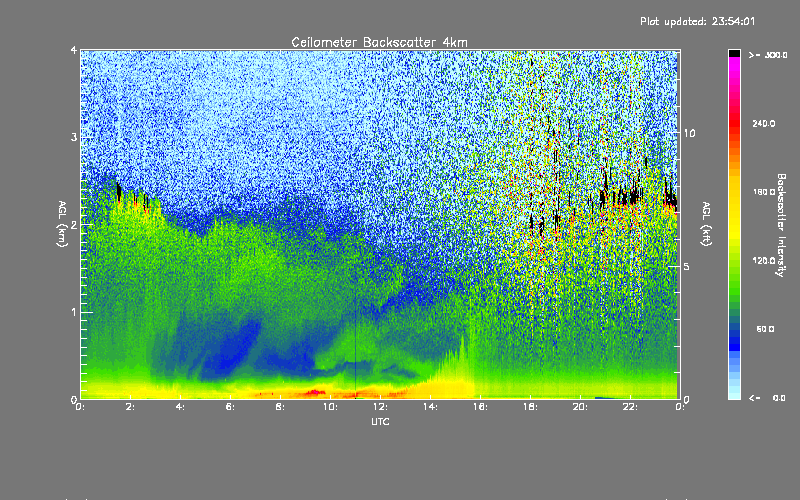This screenshot has width=800, height=500.
Task: Click the '14:' UTC tick label
Action: point(430,407)
